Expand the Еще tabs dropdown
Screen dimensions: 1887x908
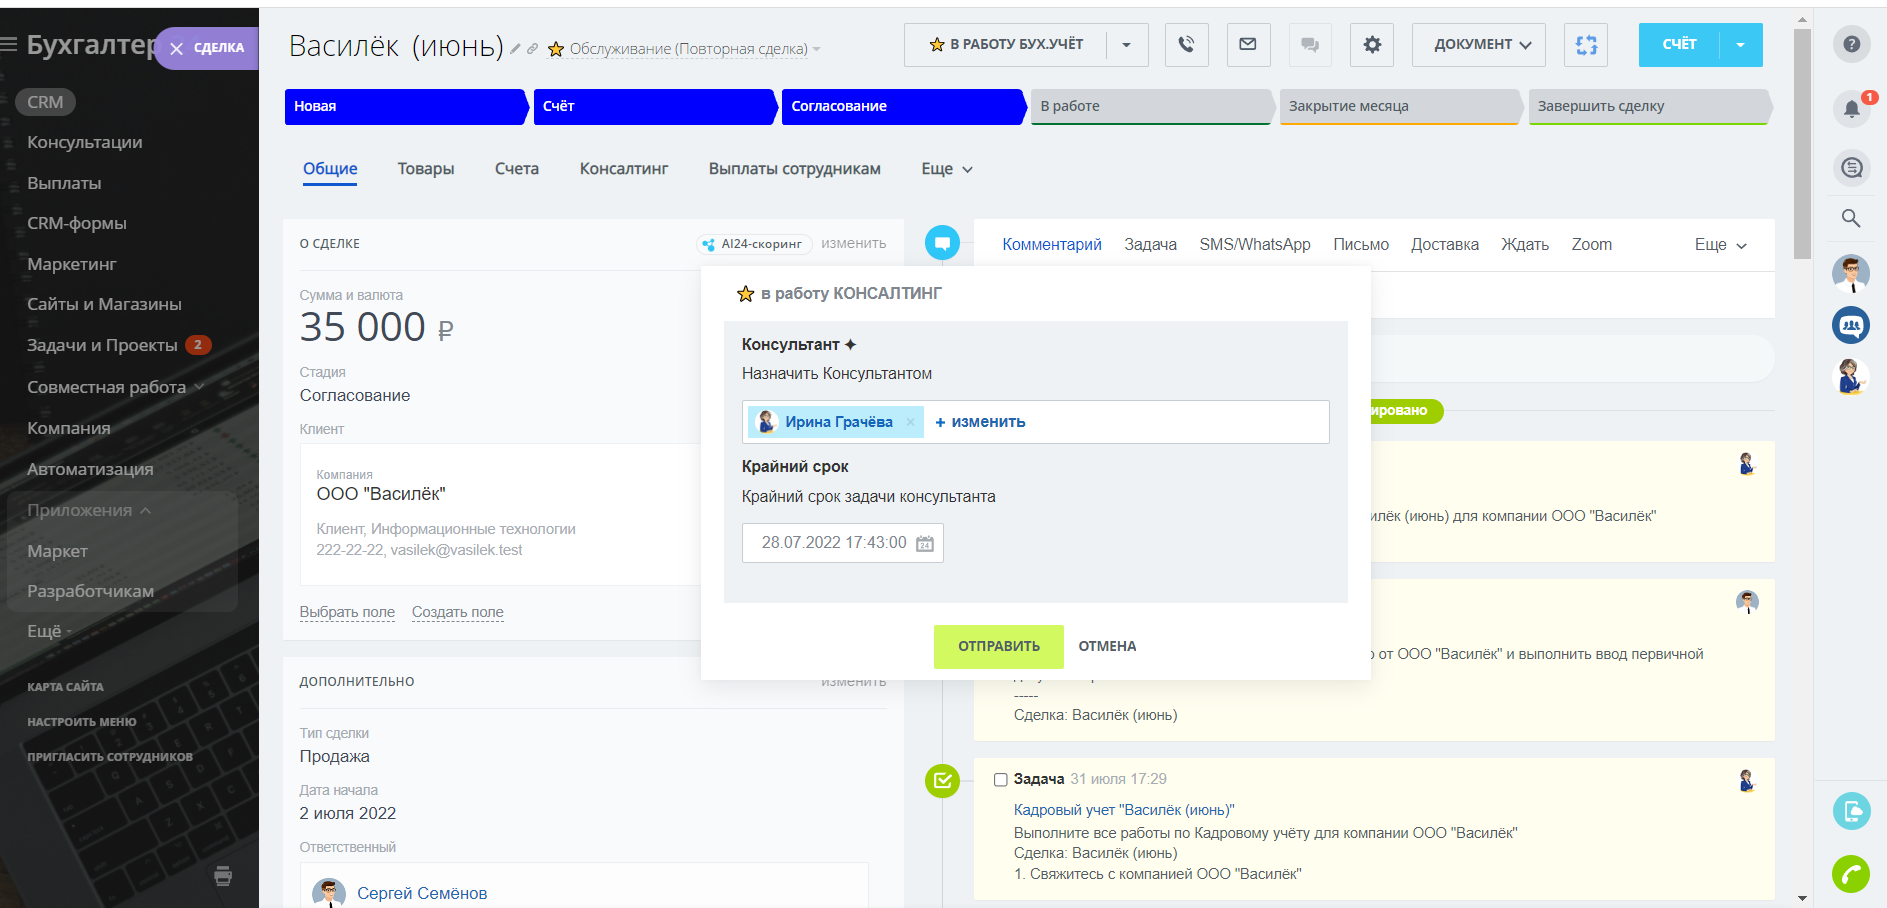click(946, 169)
